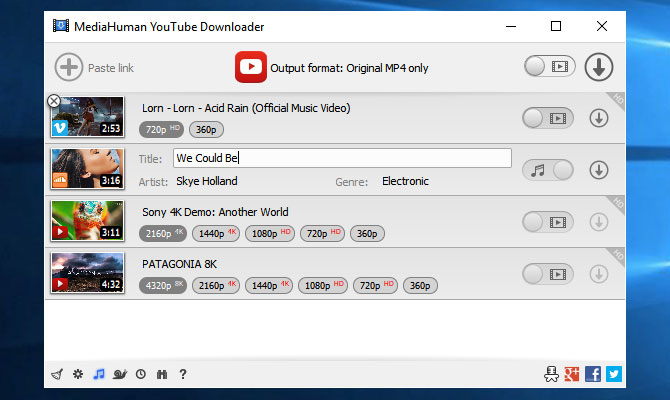Click the Title input field with We Could Be
Image resolution: width=670 pixels, height=400 pixels.
click(x=342, y=158)
